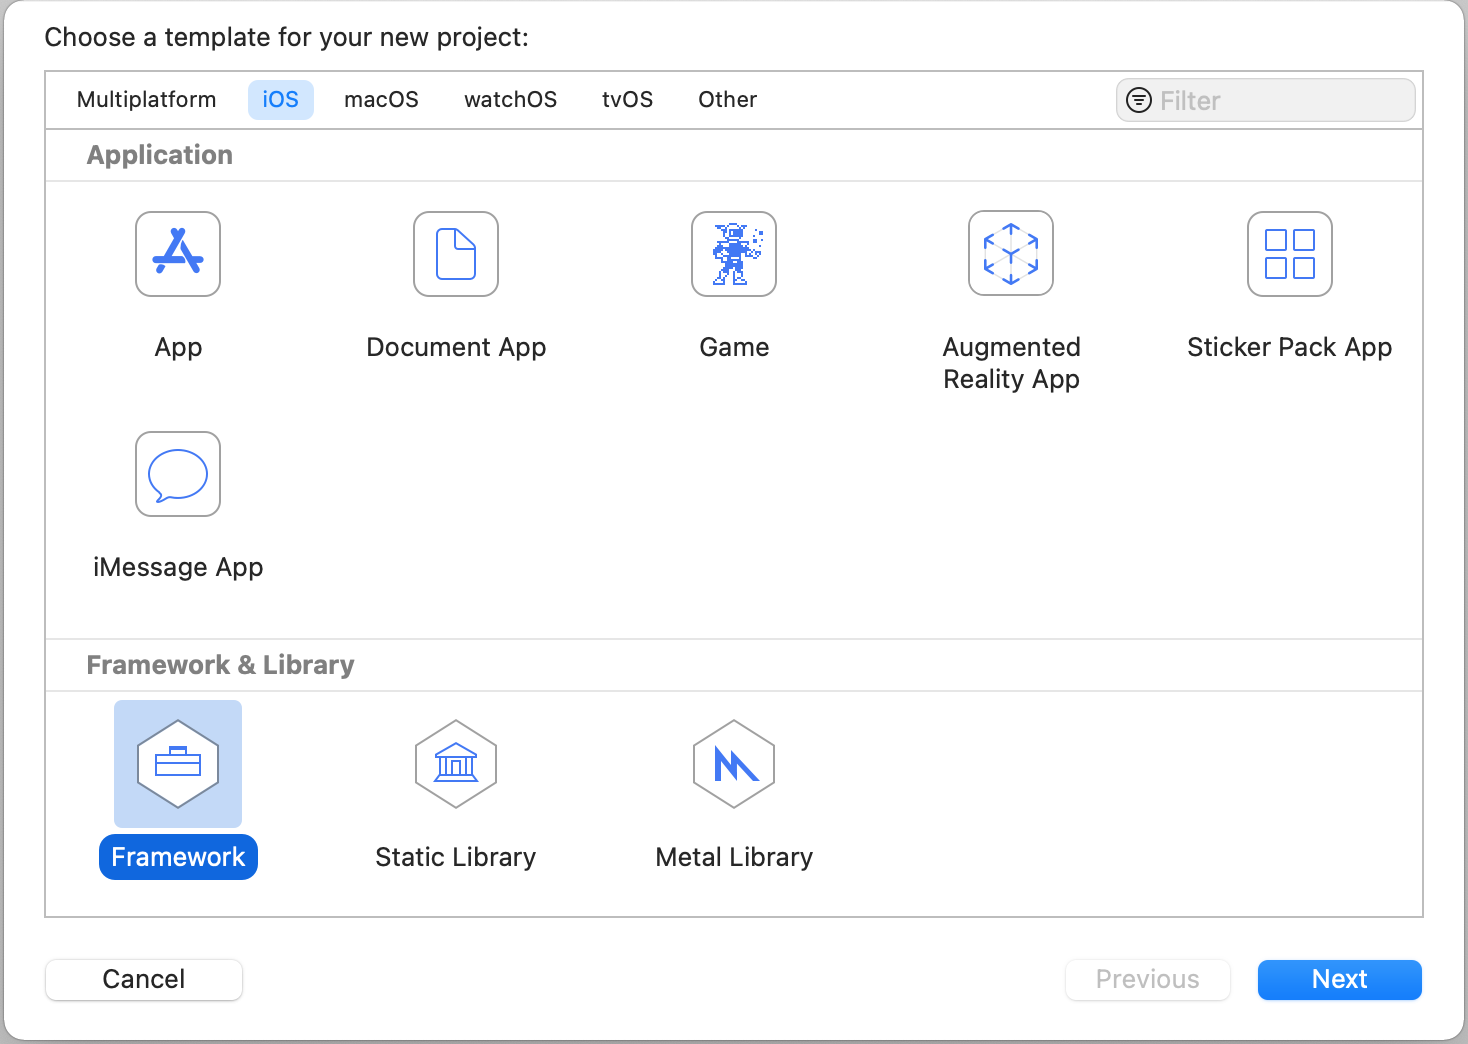Click the Sticker Pack App label

pyautogui.click(x=1290, y=347)
